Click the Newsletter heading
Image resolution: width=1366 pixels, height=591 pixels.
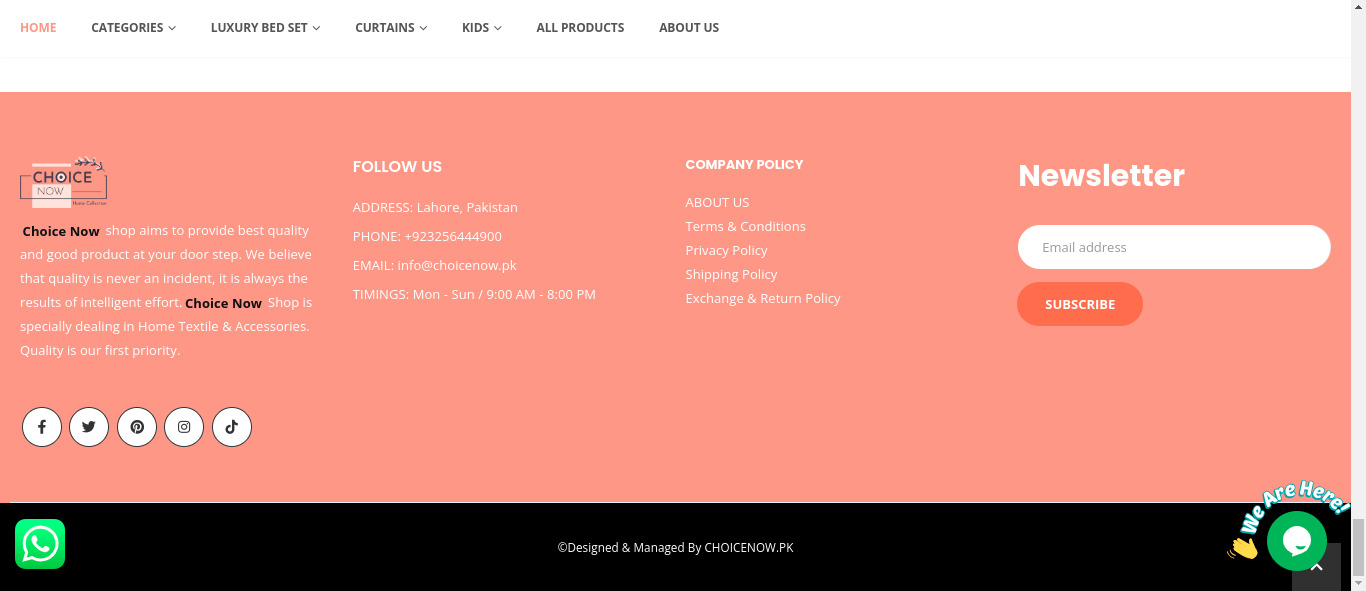click(x=1101, y=175)
